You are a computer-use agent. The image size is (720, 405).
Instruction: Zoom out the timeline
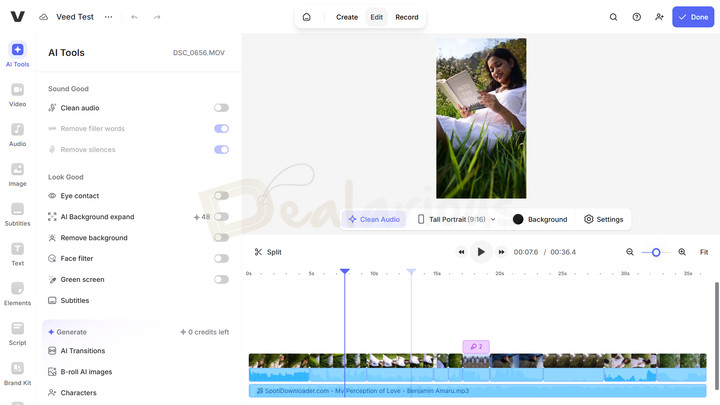[x=630, y=252]
